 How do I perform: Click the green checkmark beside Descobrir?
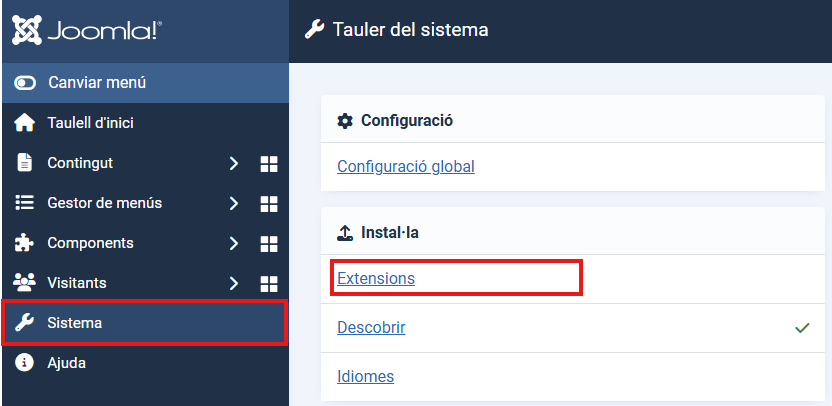pos(801,327)
